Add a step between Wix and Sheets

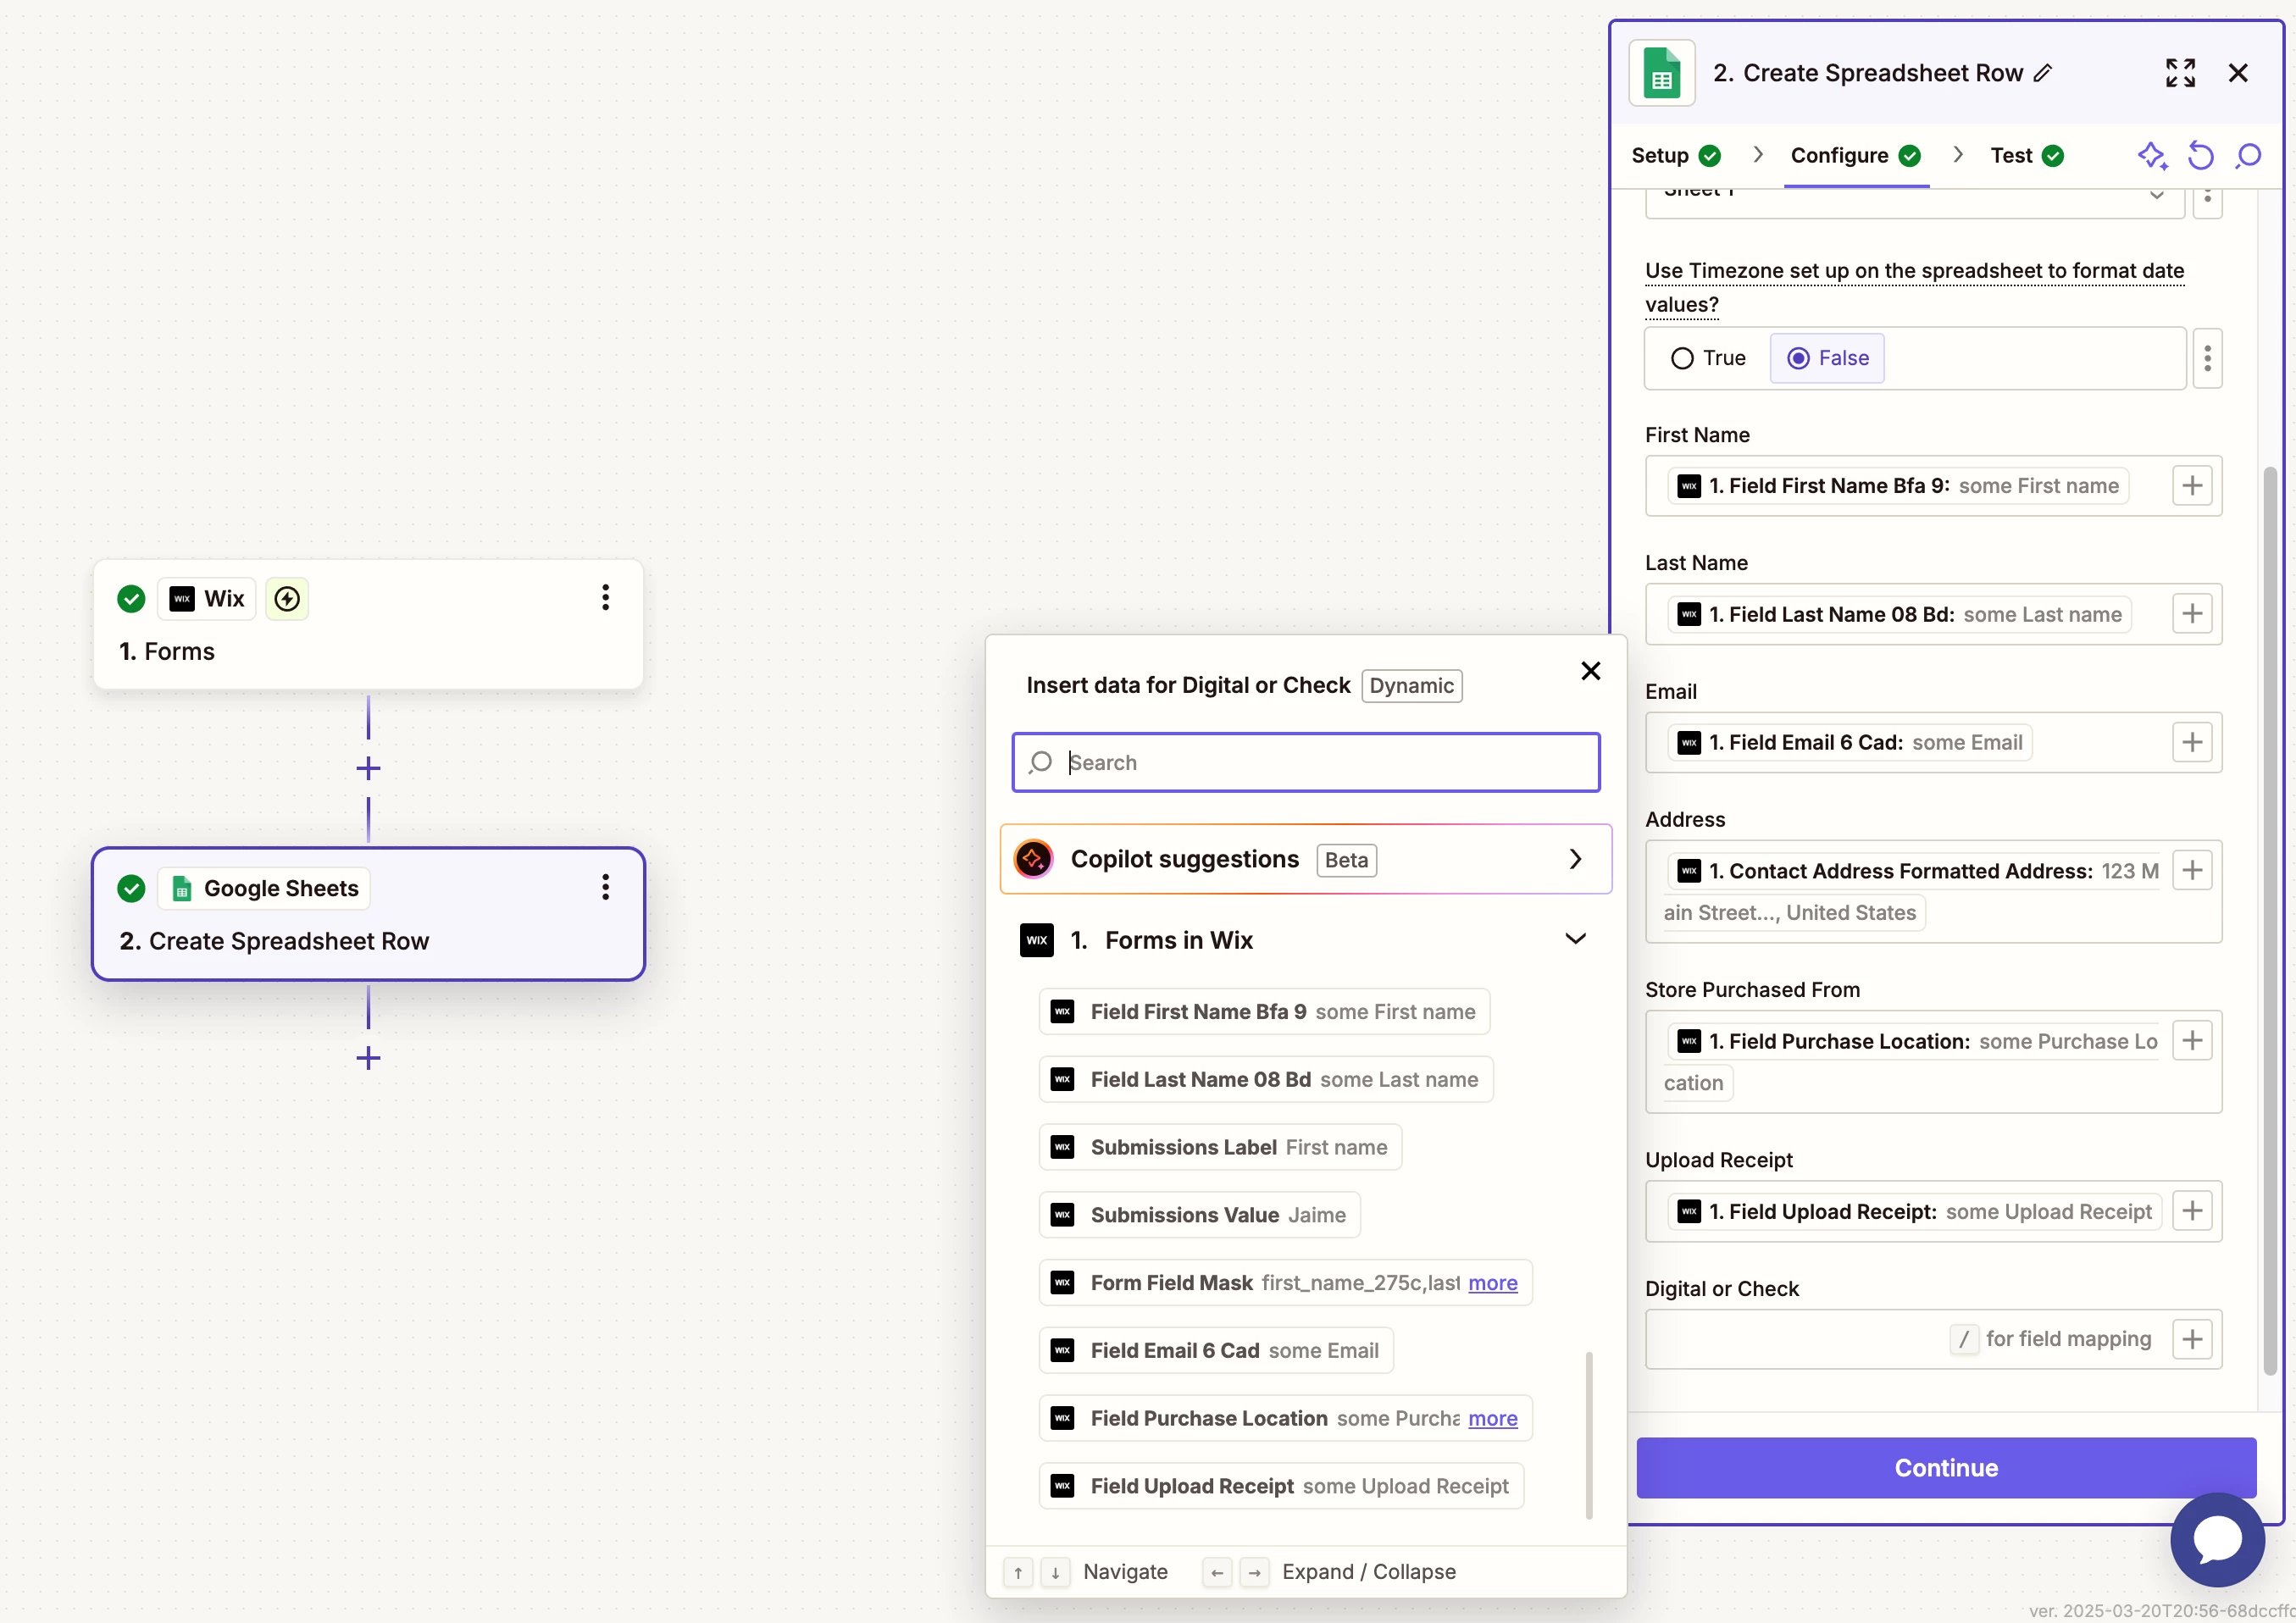click(368, 768)
